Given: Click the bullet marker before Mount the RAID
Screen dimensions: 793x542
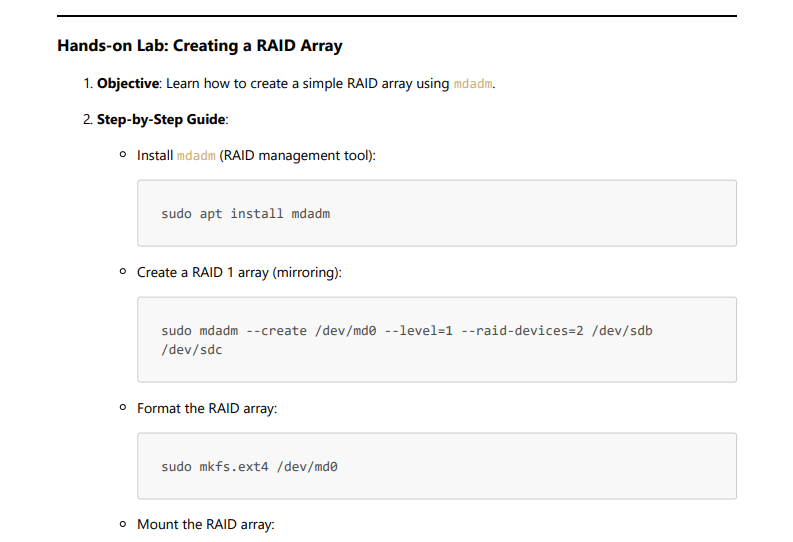Looking at the screenshot, I should tap(123, 524).
